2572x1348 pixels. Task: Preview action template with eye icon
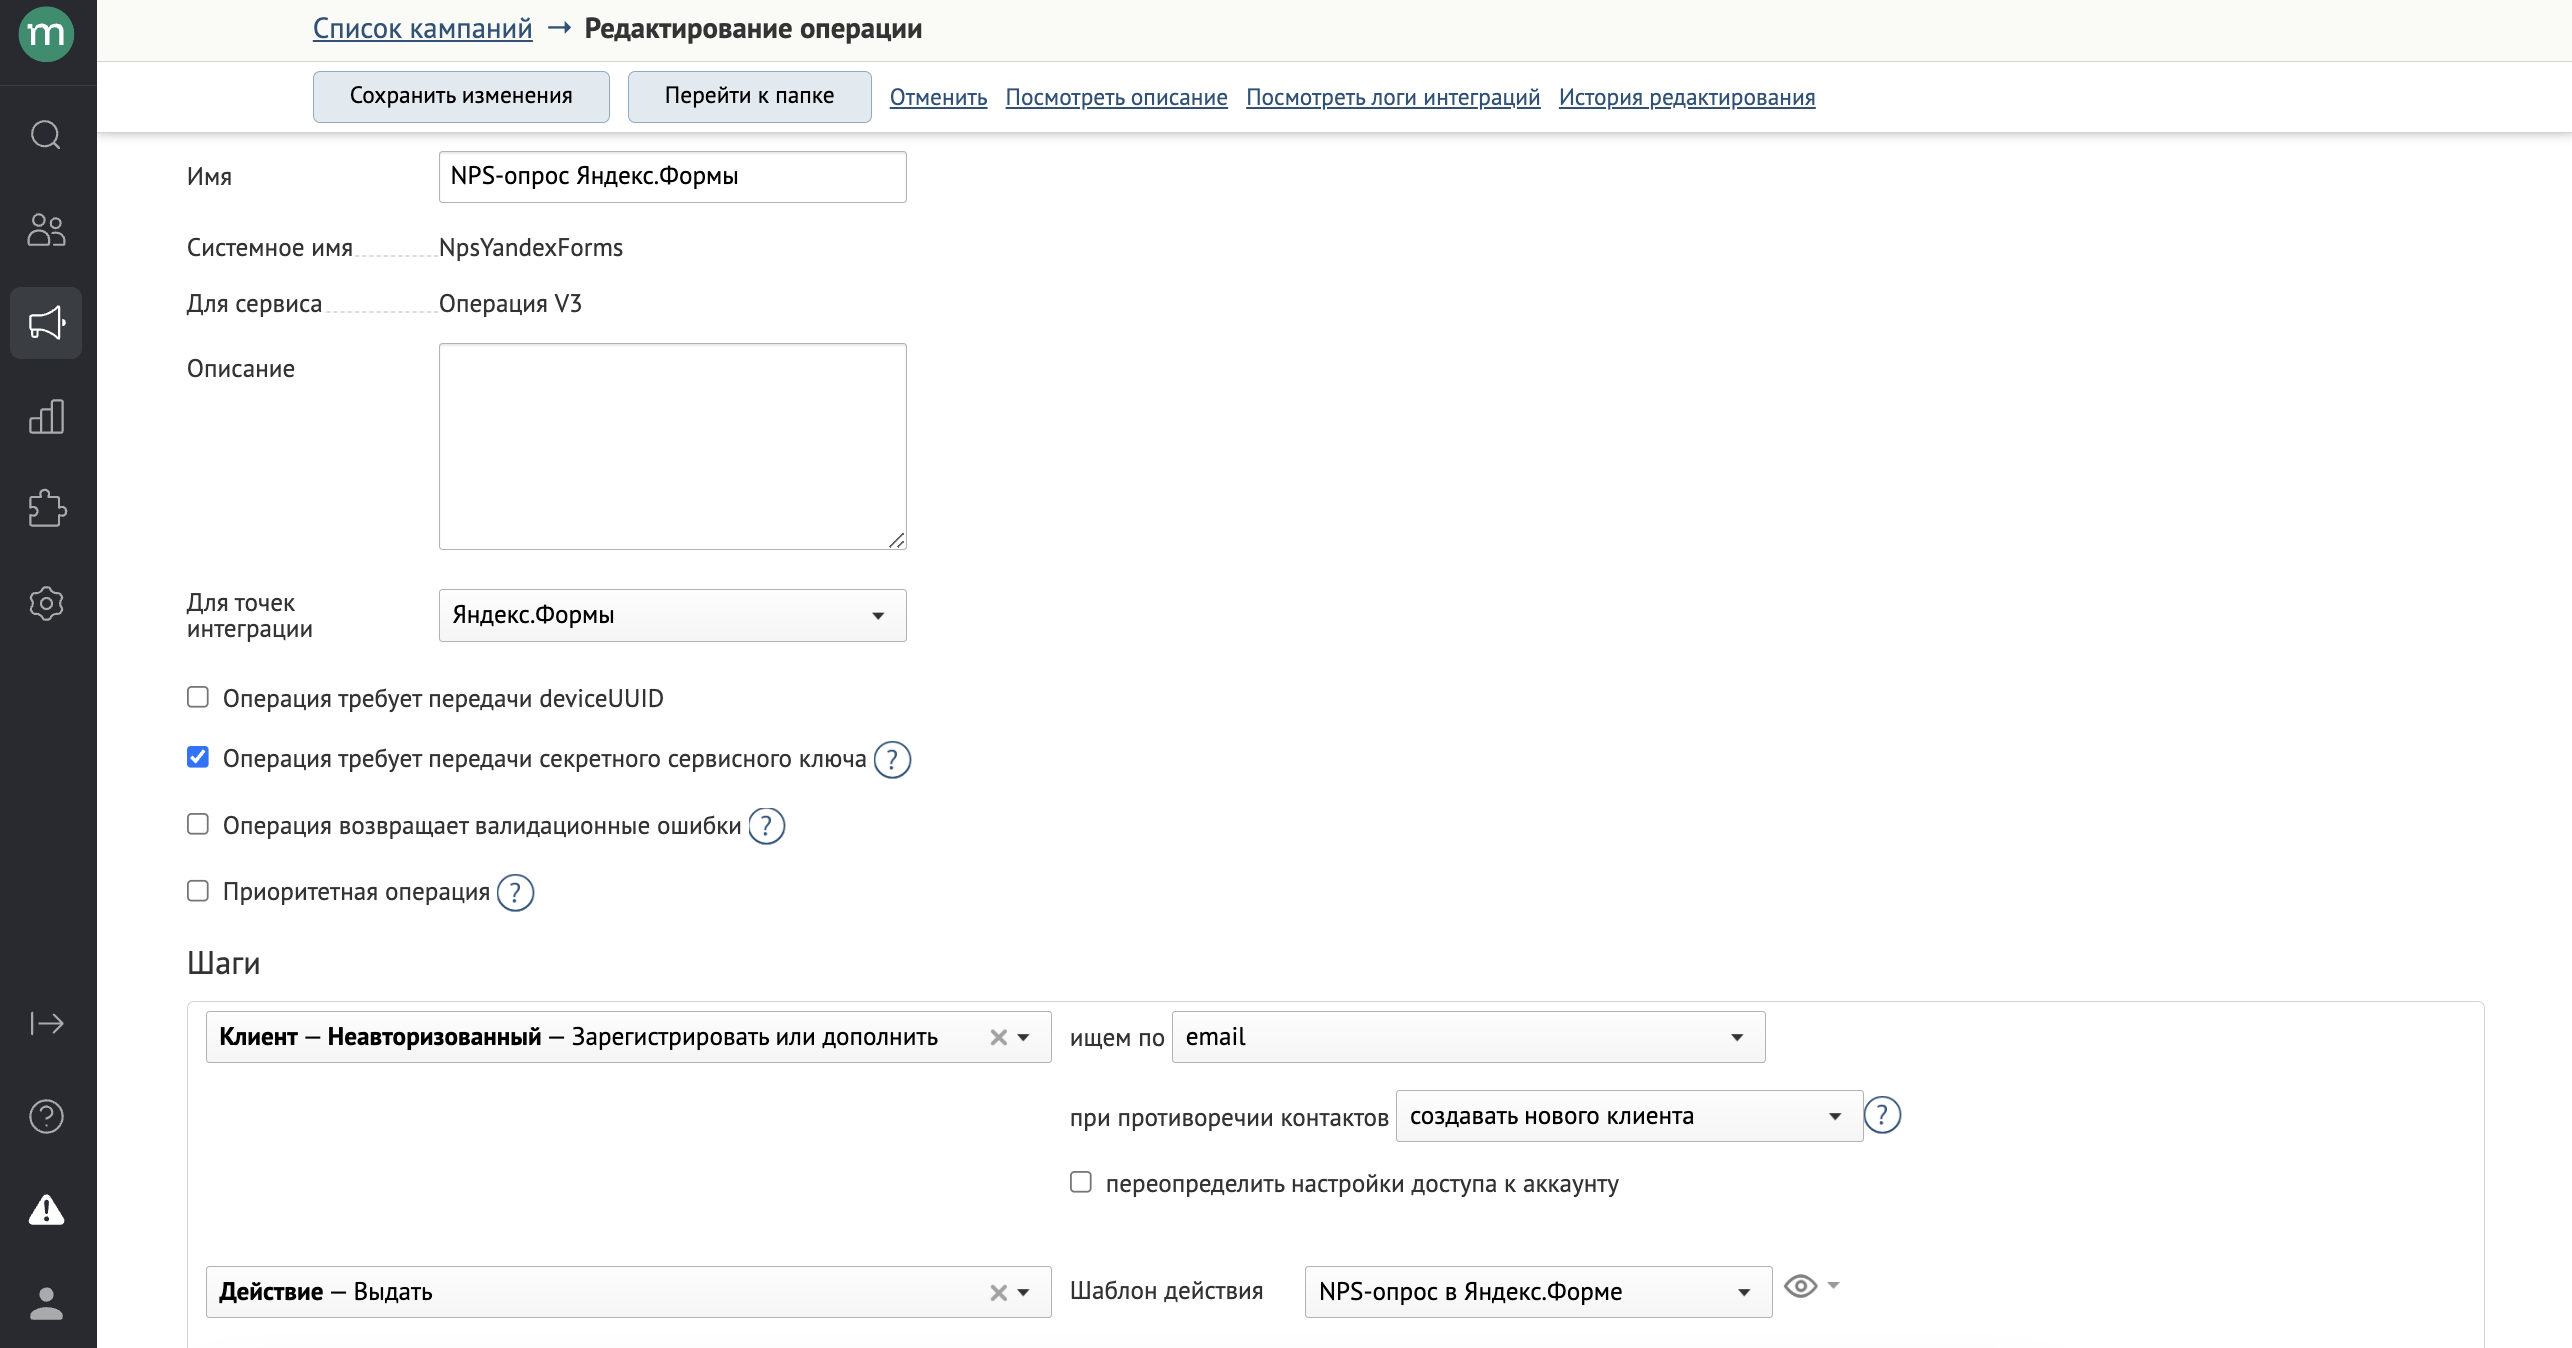coord(1801,1286)
